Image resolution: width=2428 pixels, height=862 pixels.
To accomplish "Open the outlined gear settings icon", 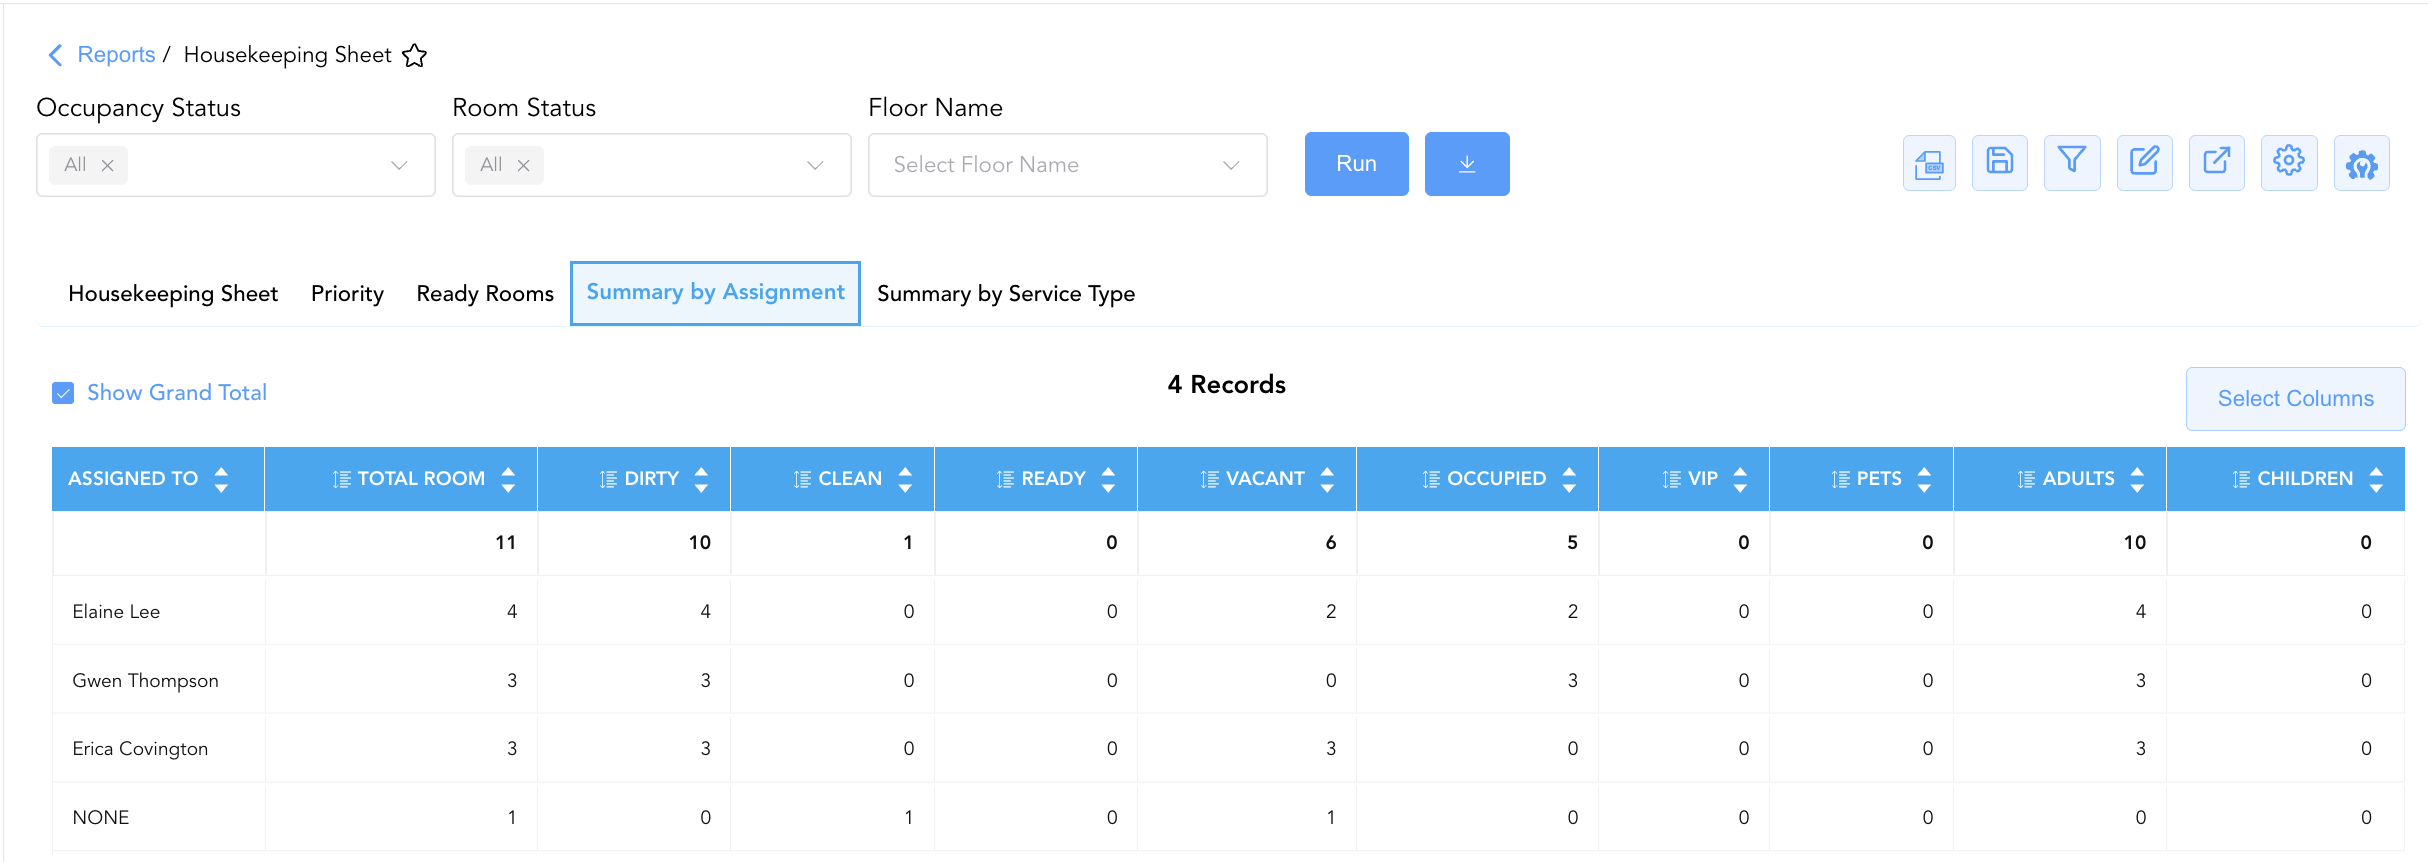I will click(x=2289, y=163).
